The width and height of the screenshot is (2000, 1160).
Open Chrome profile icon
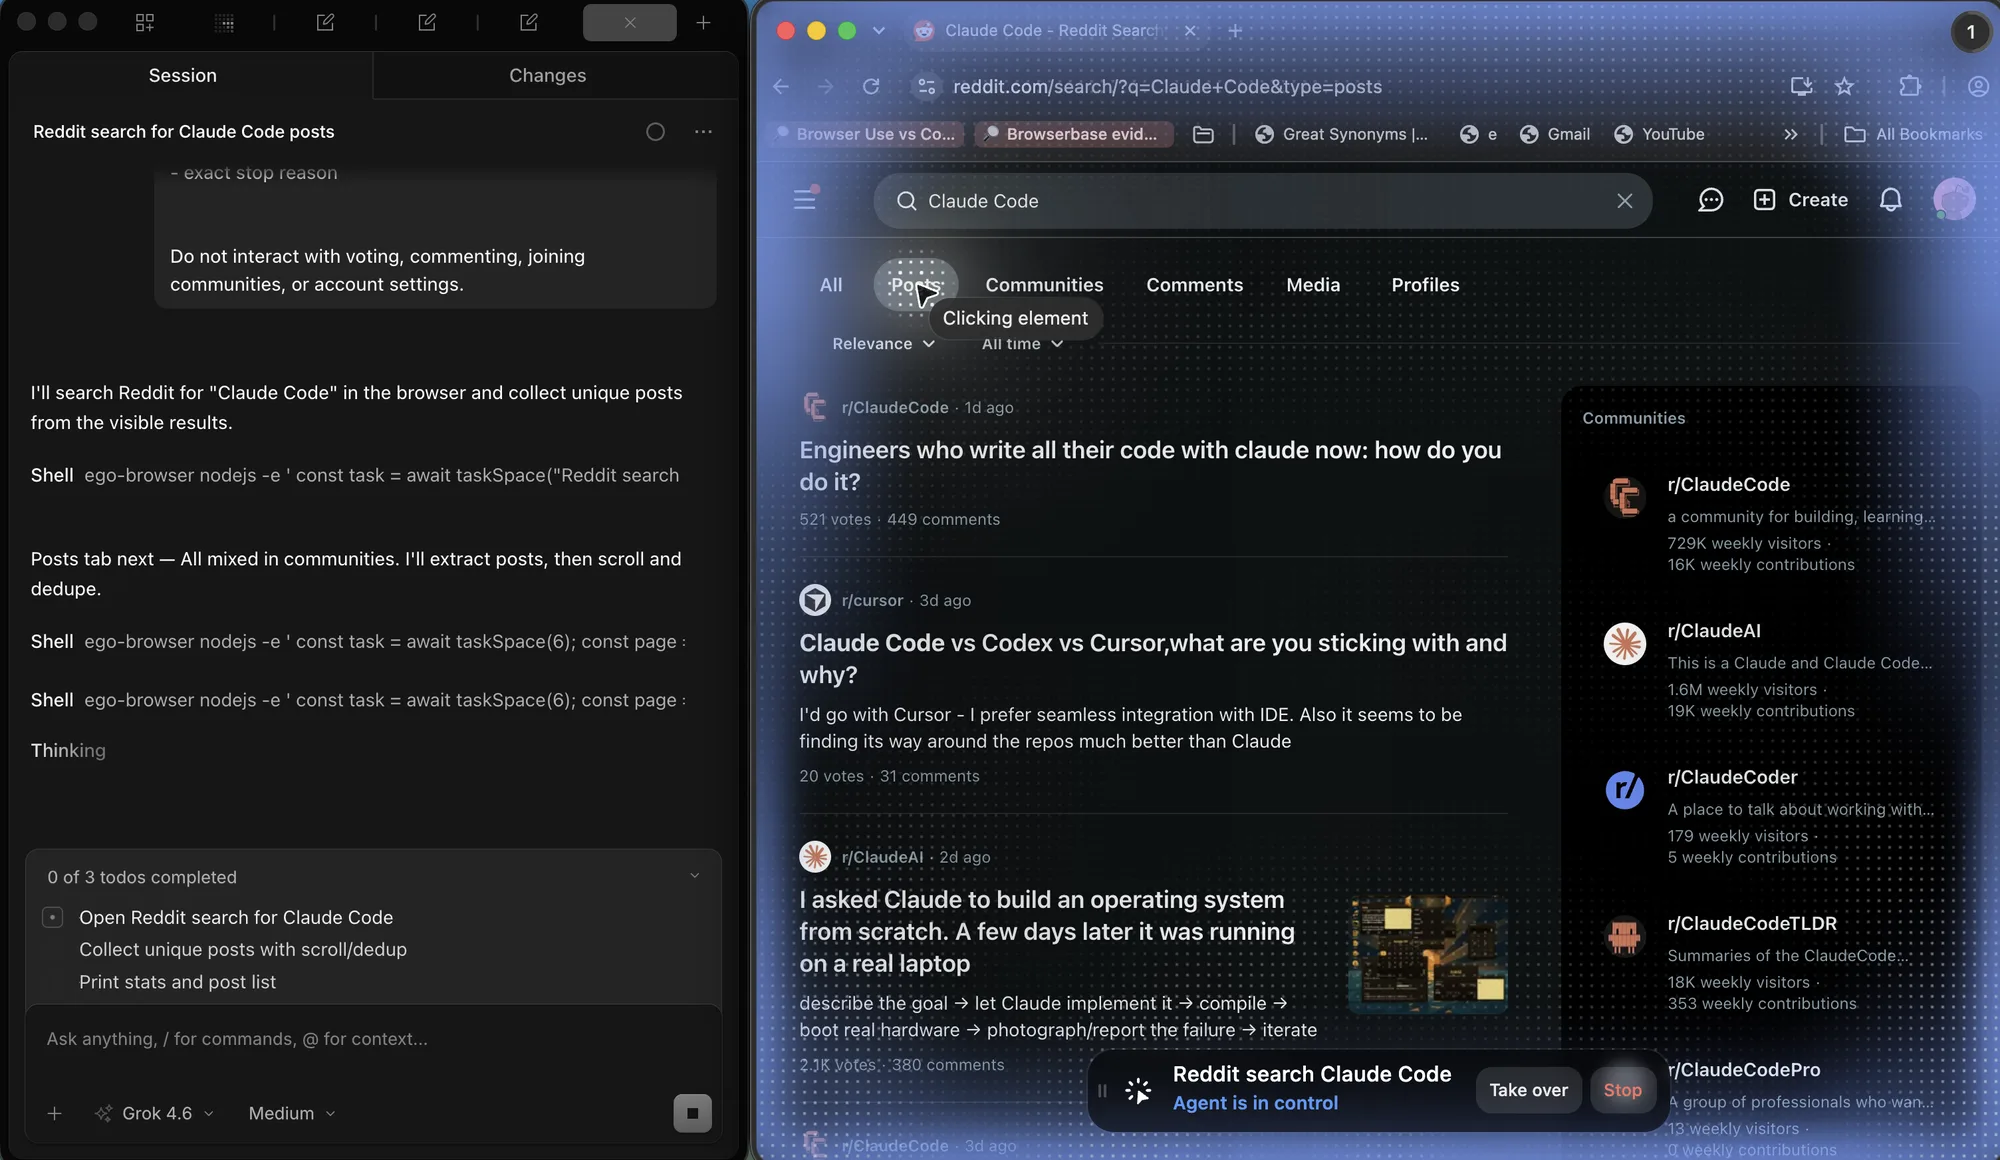tap(1977, 87)
